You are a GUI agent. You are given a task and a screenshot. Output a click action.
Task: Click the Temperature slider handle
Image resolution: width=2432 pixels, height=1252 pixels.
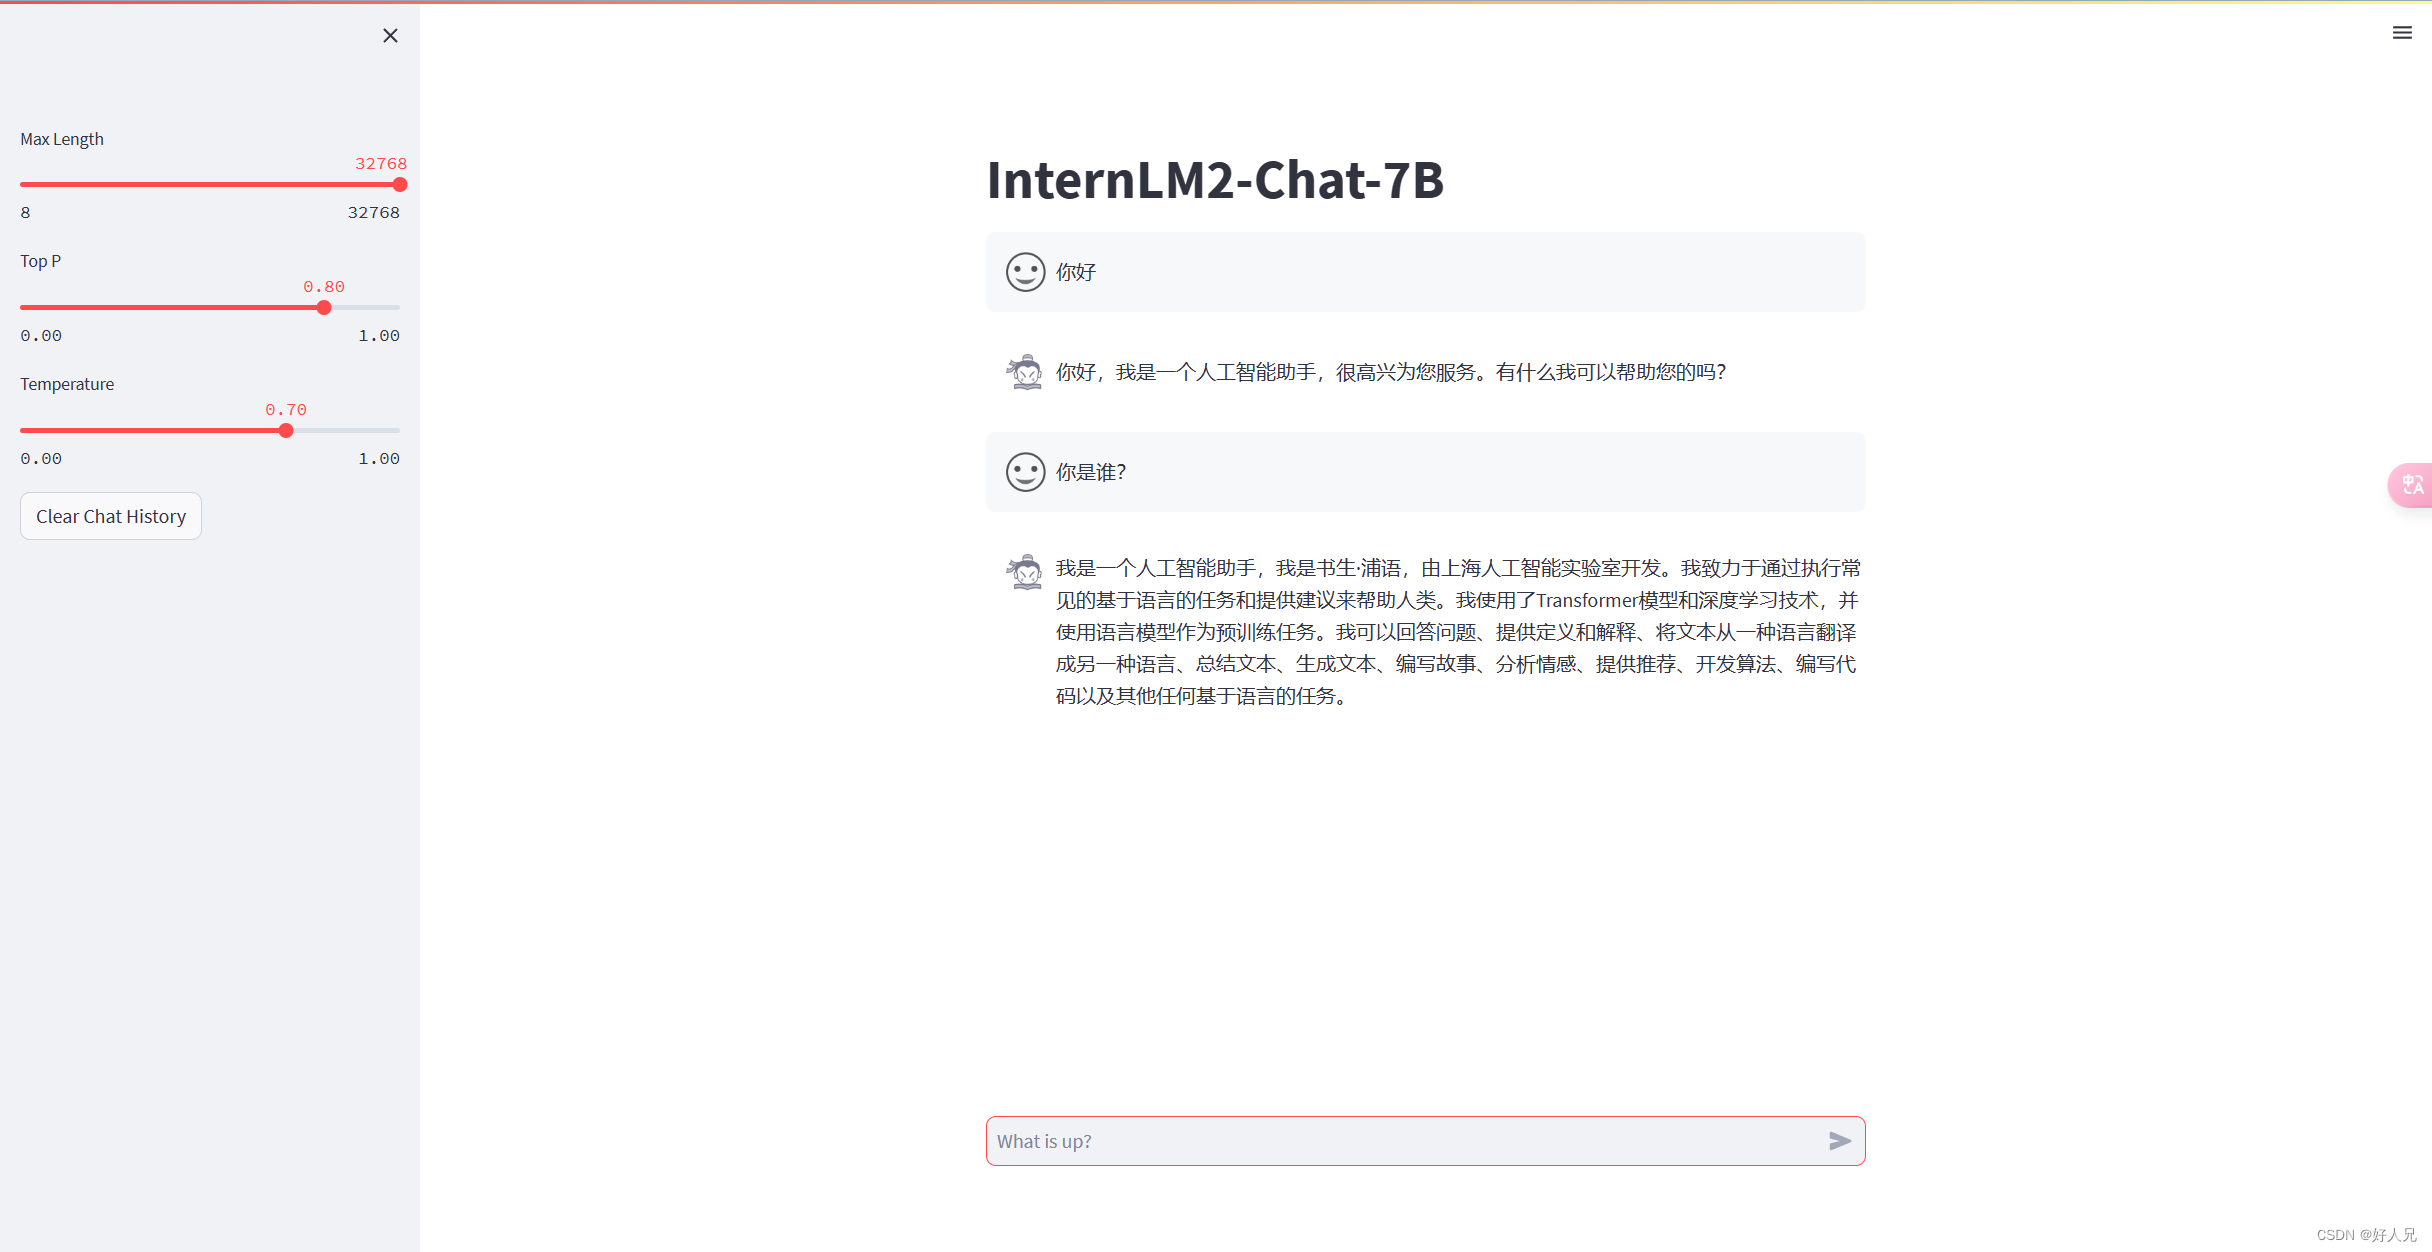286,430
